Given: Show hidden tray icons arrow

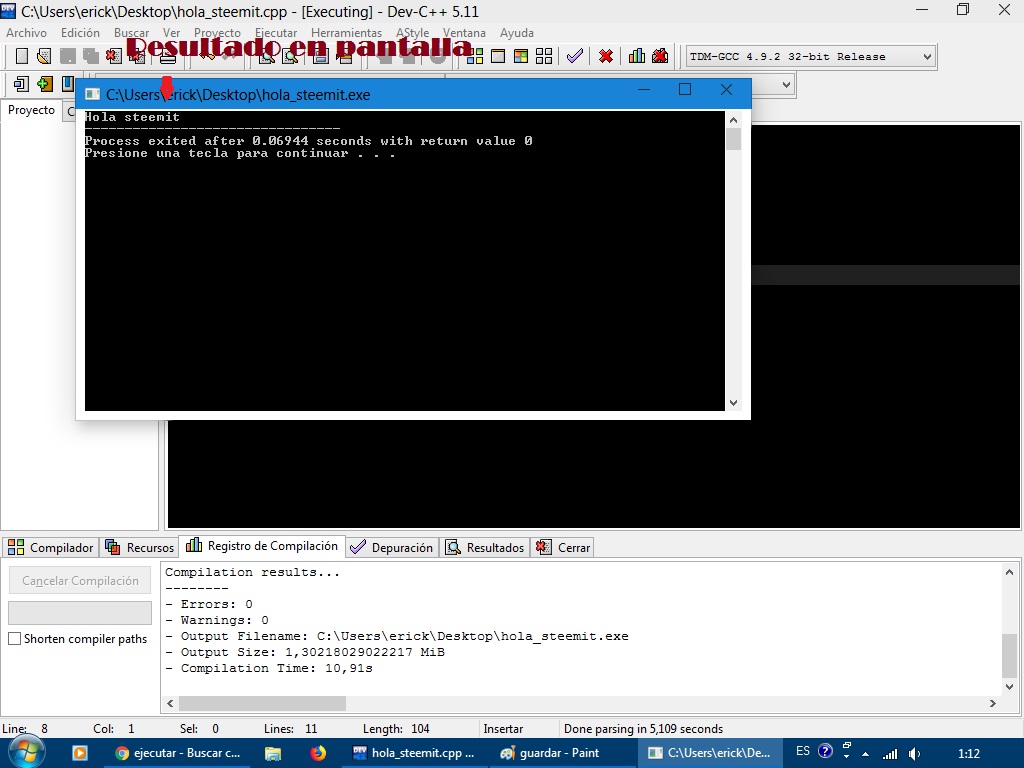Looking at the screenshot, I should [865, 754].
